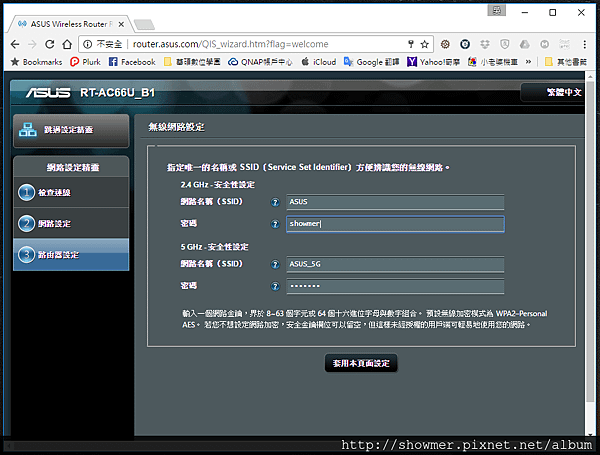Click the network map icon in sidebar
The height and width of the screenshot is (455, 600).
(x=28, y=130)
